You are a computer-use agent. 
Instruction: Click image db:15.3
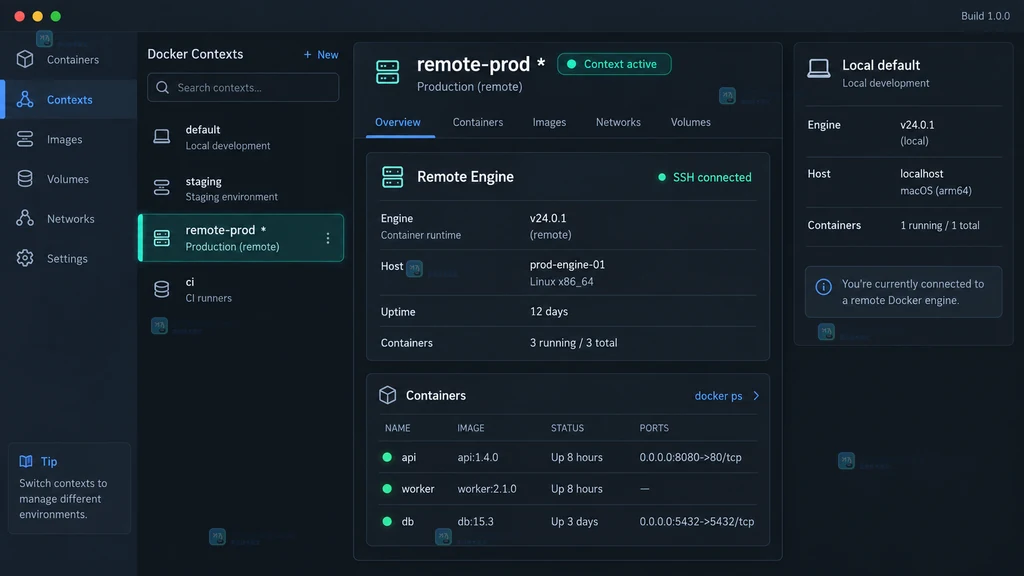475,521
